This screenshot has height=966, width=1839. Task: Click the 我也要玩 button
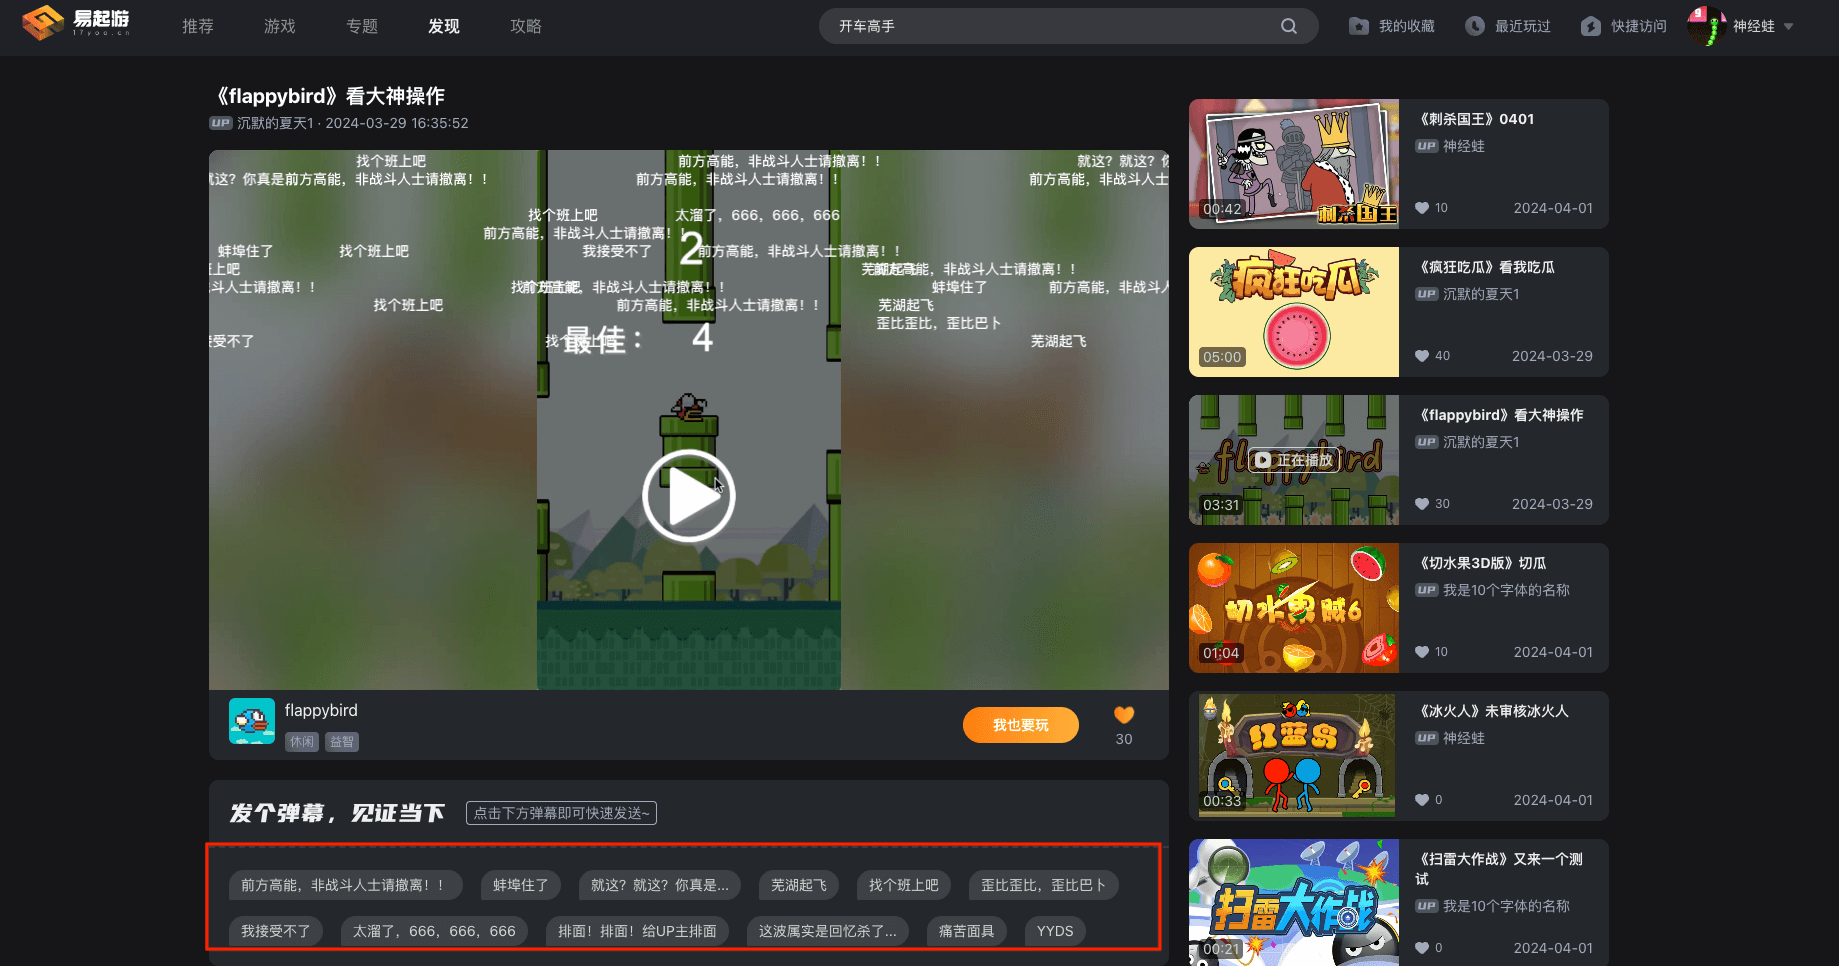pyautogui.click(x=1021, y=725)
